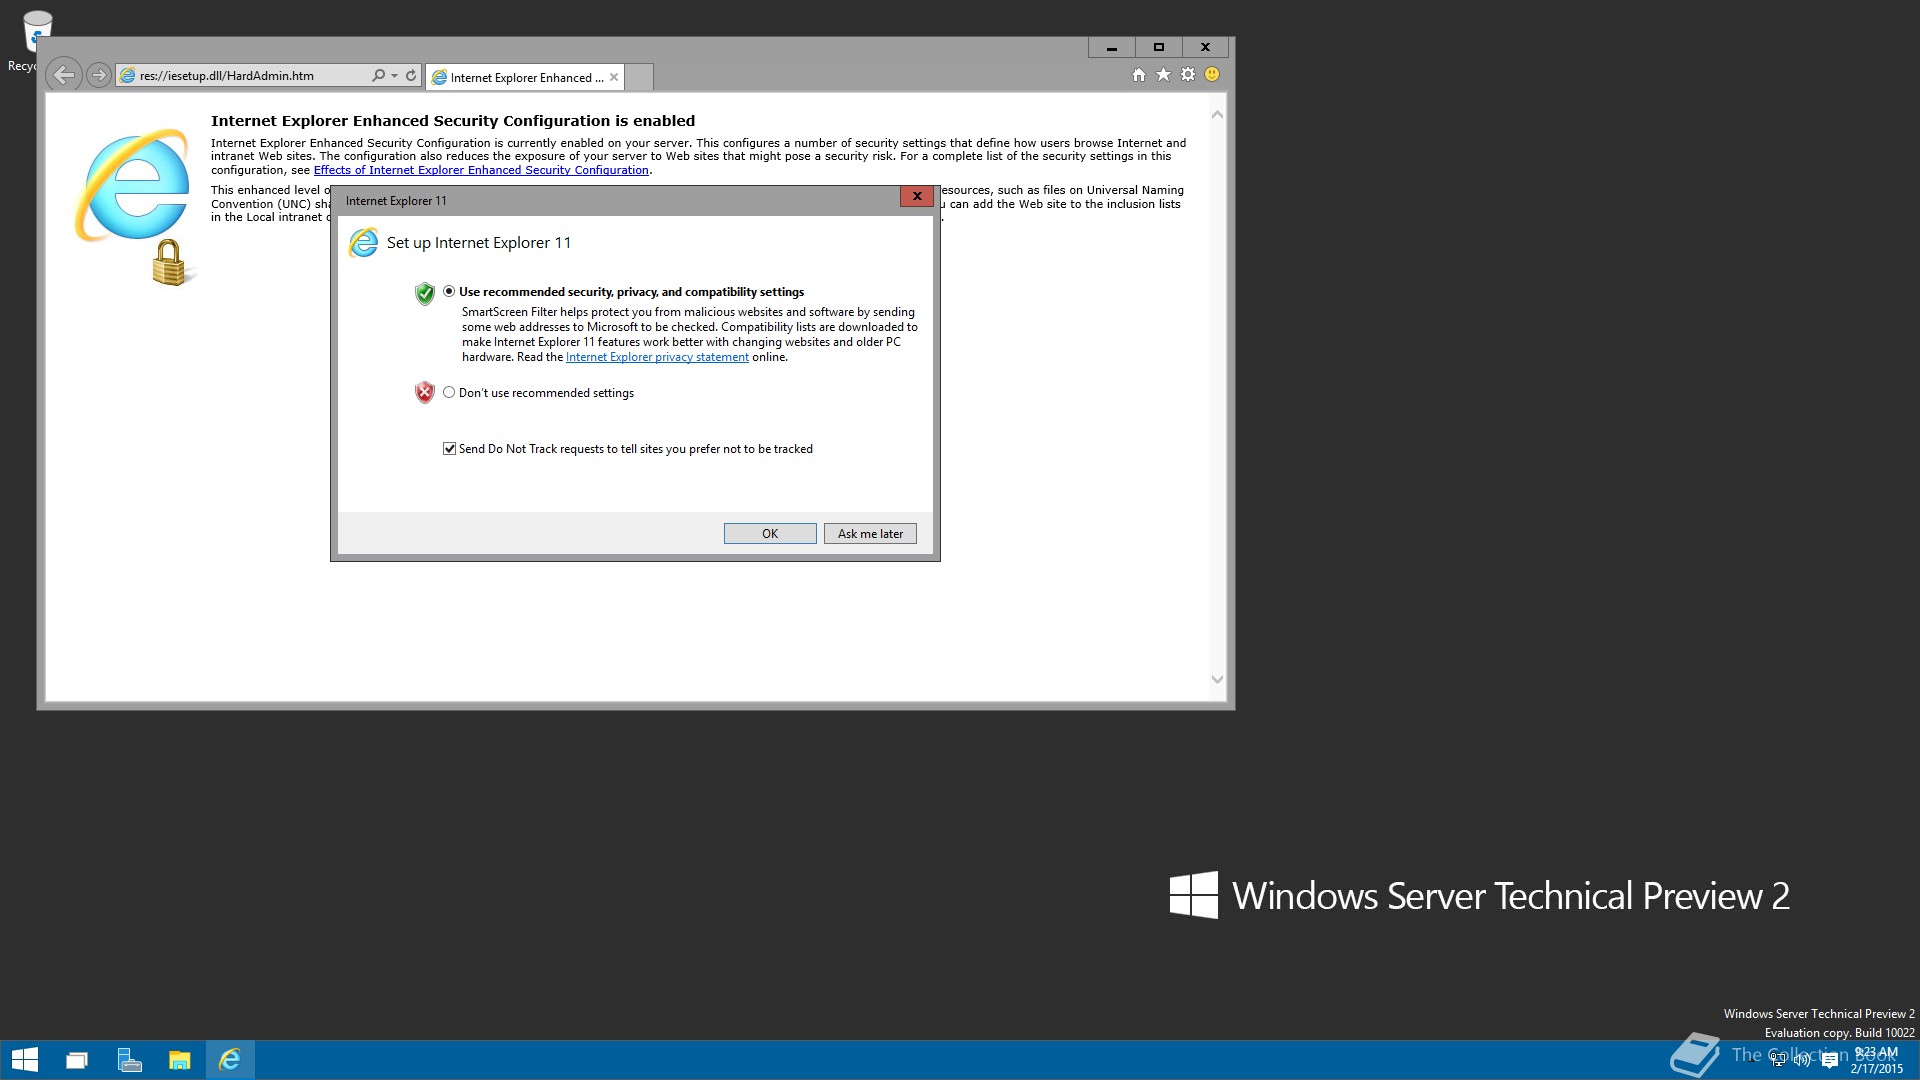The width and height of the screenshot is (1920, 1080).
Task: Click the smiley feedback icon
Action: pyautogui.click(x=1212, y=75)
